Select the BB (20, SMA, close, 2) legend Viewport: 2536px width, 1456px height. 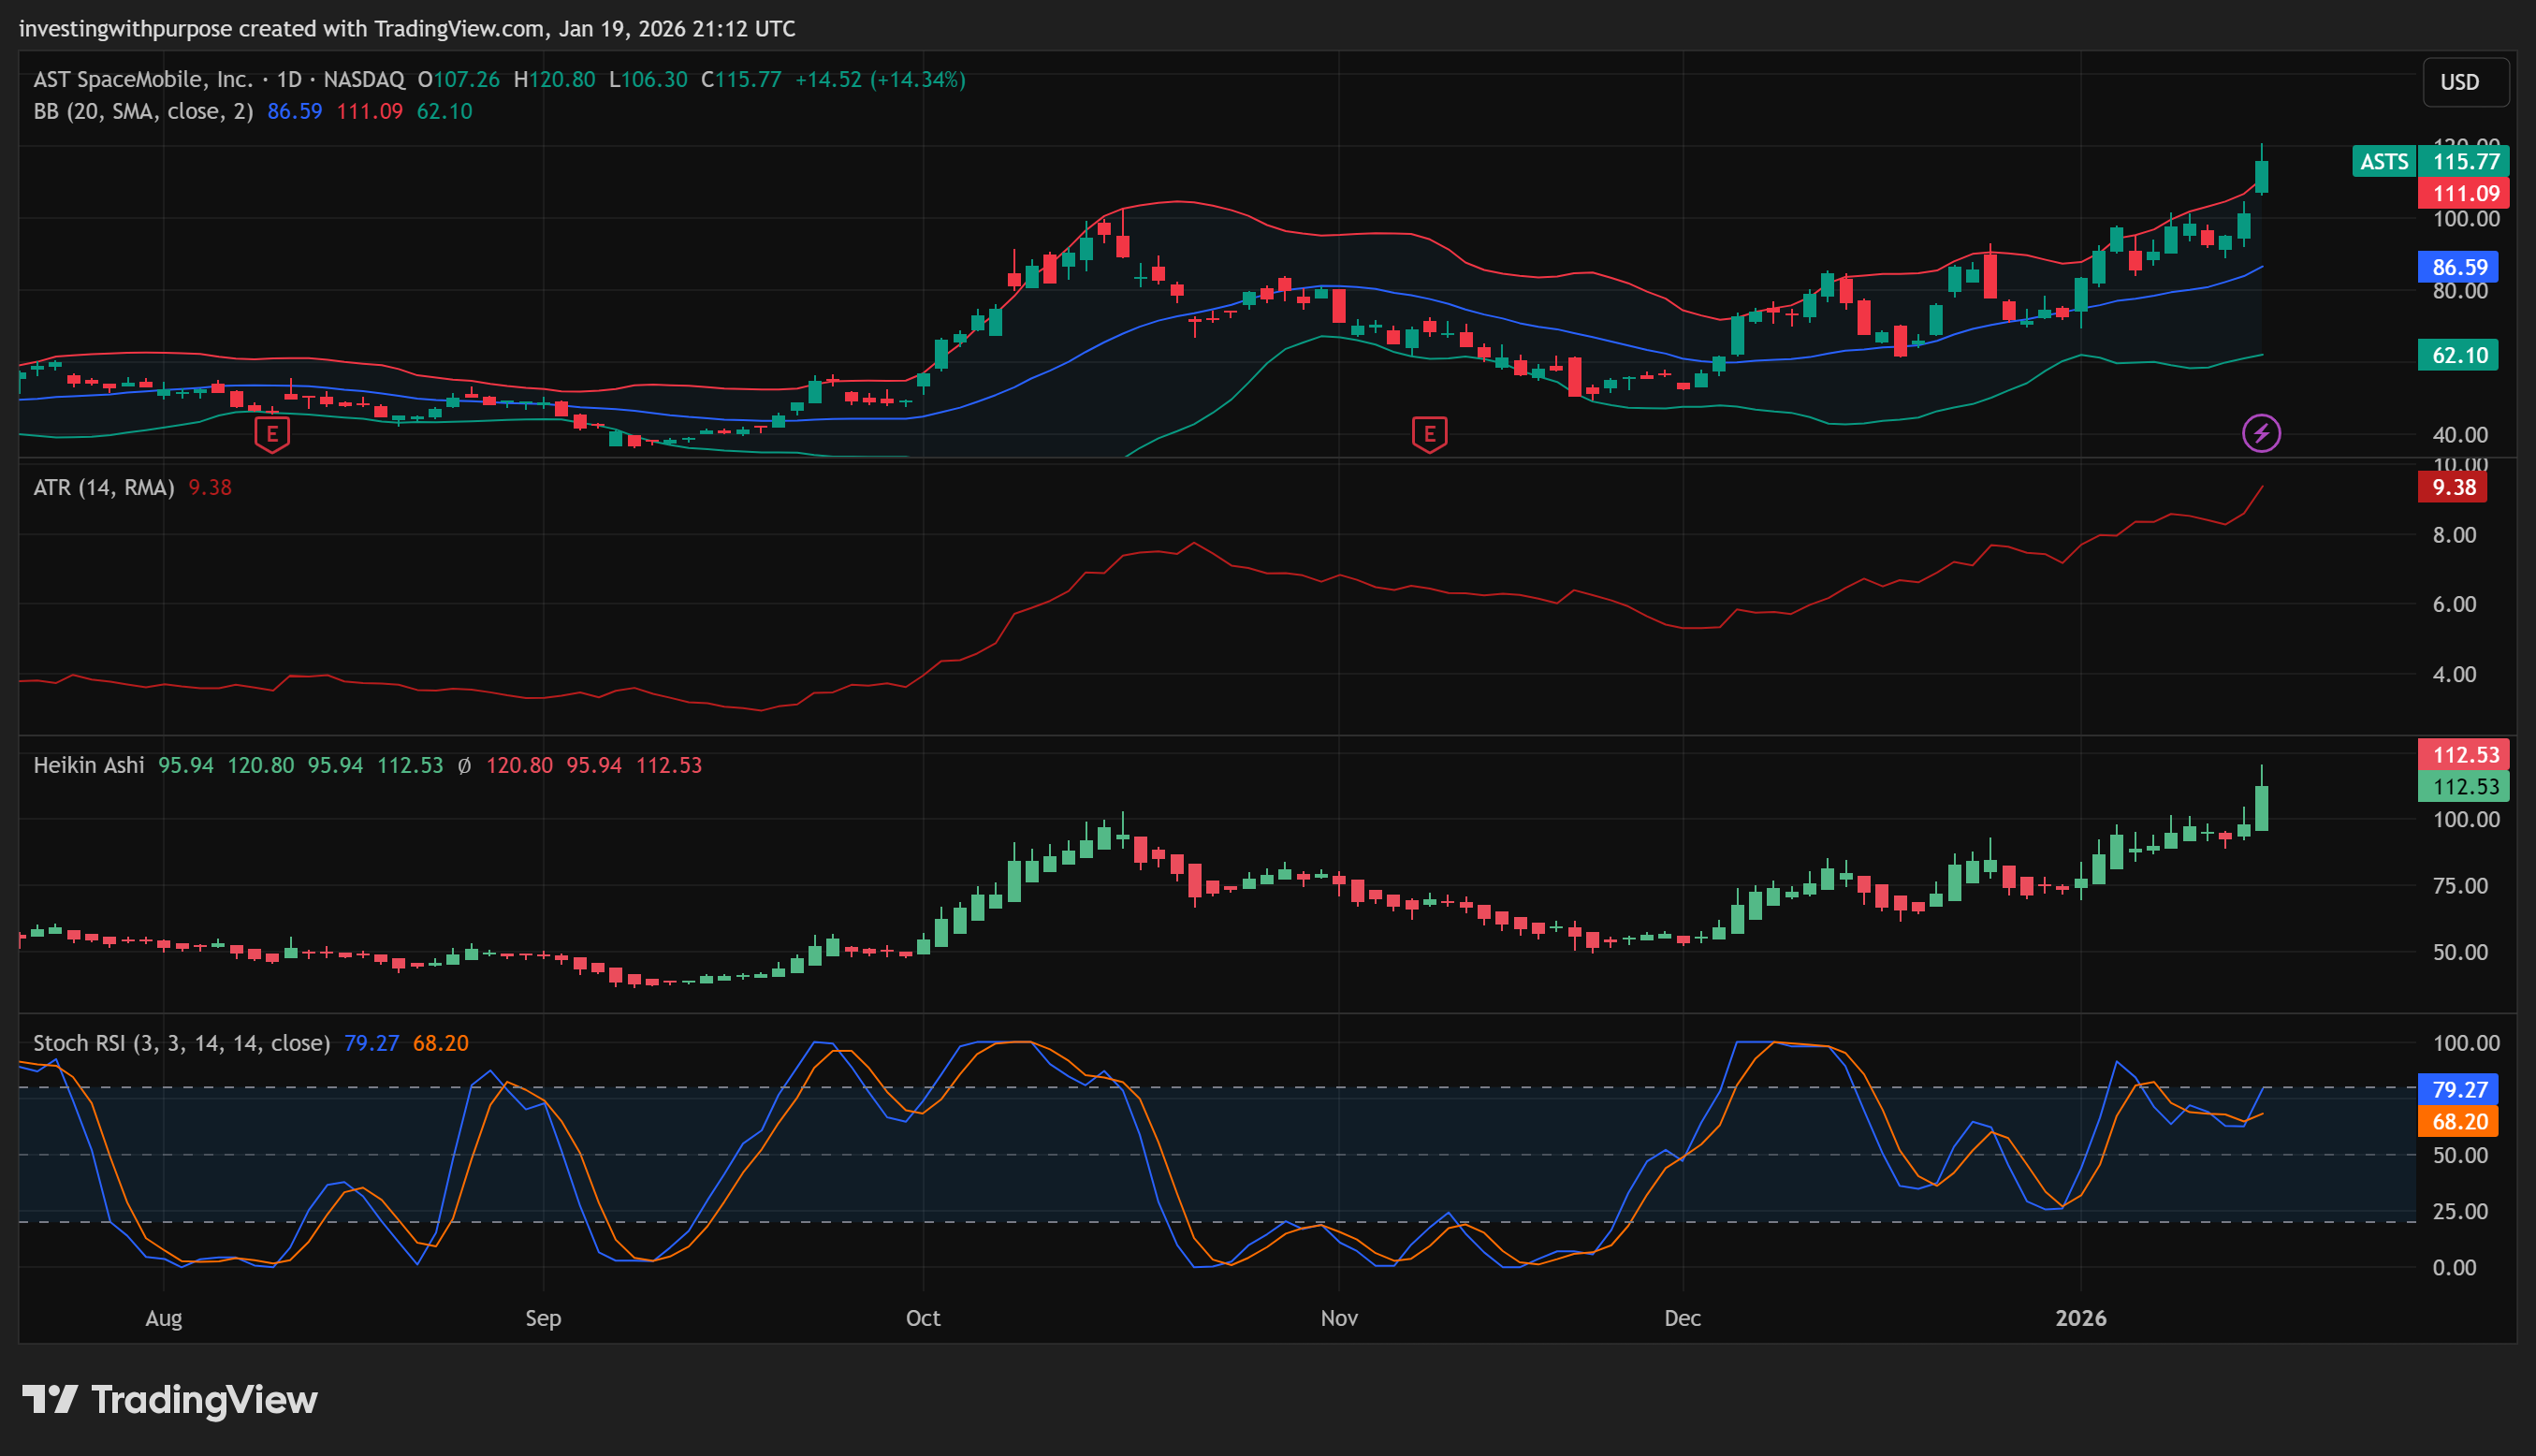[x=143, y=111]
